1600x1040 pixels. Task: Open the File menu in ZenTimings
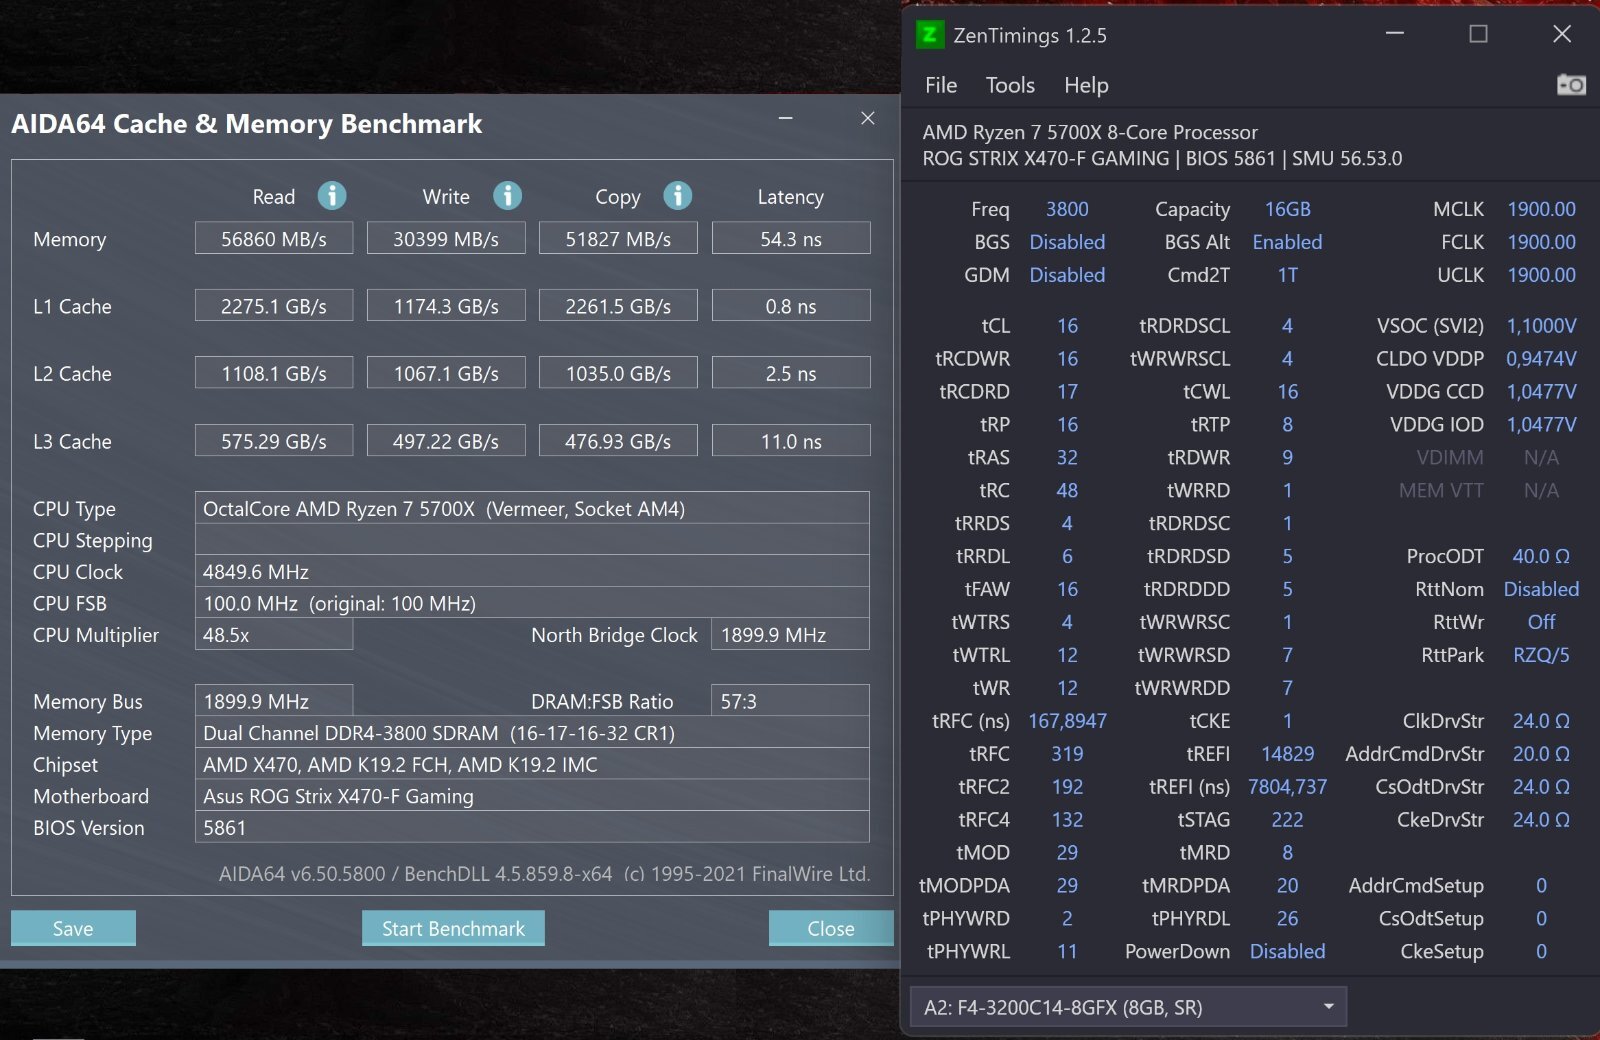point(941,85)
